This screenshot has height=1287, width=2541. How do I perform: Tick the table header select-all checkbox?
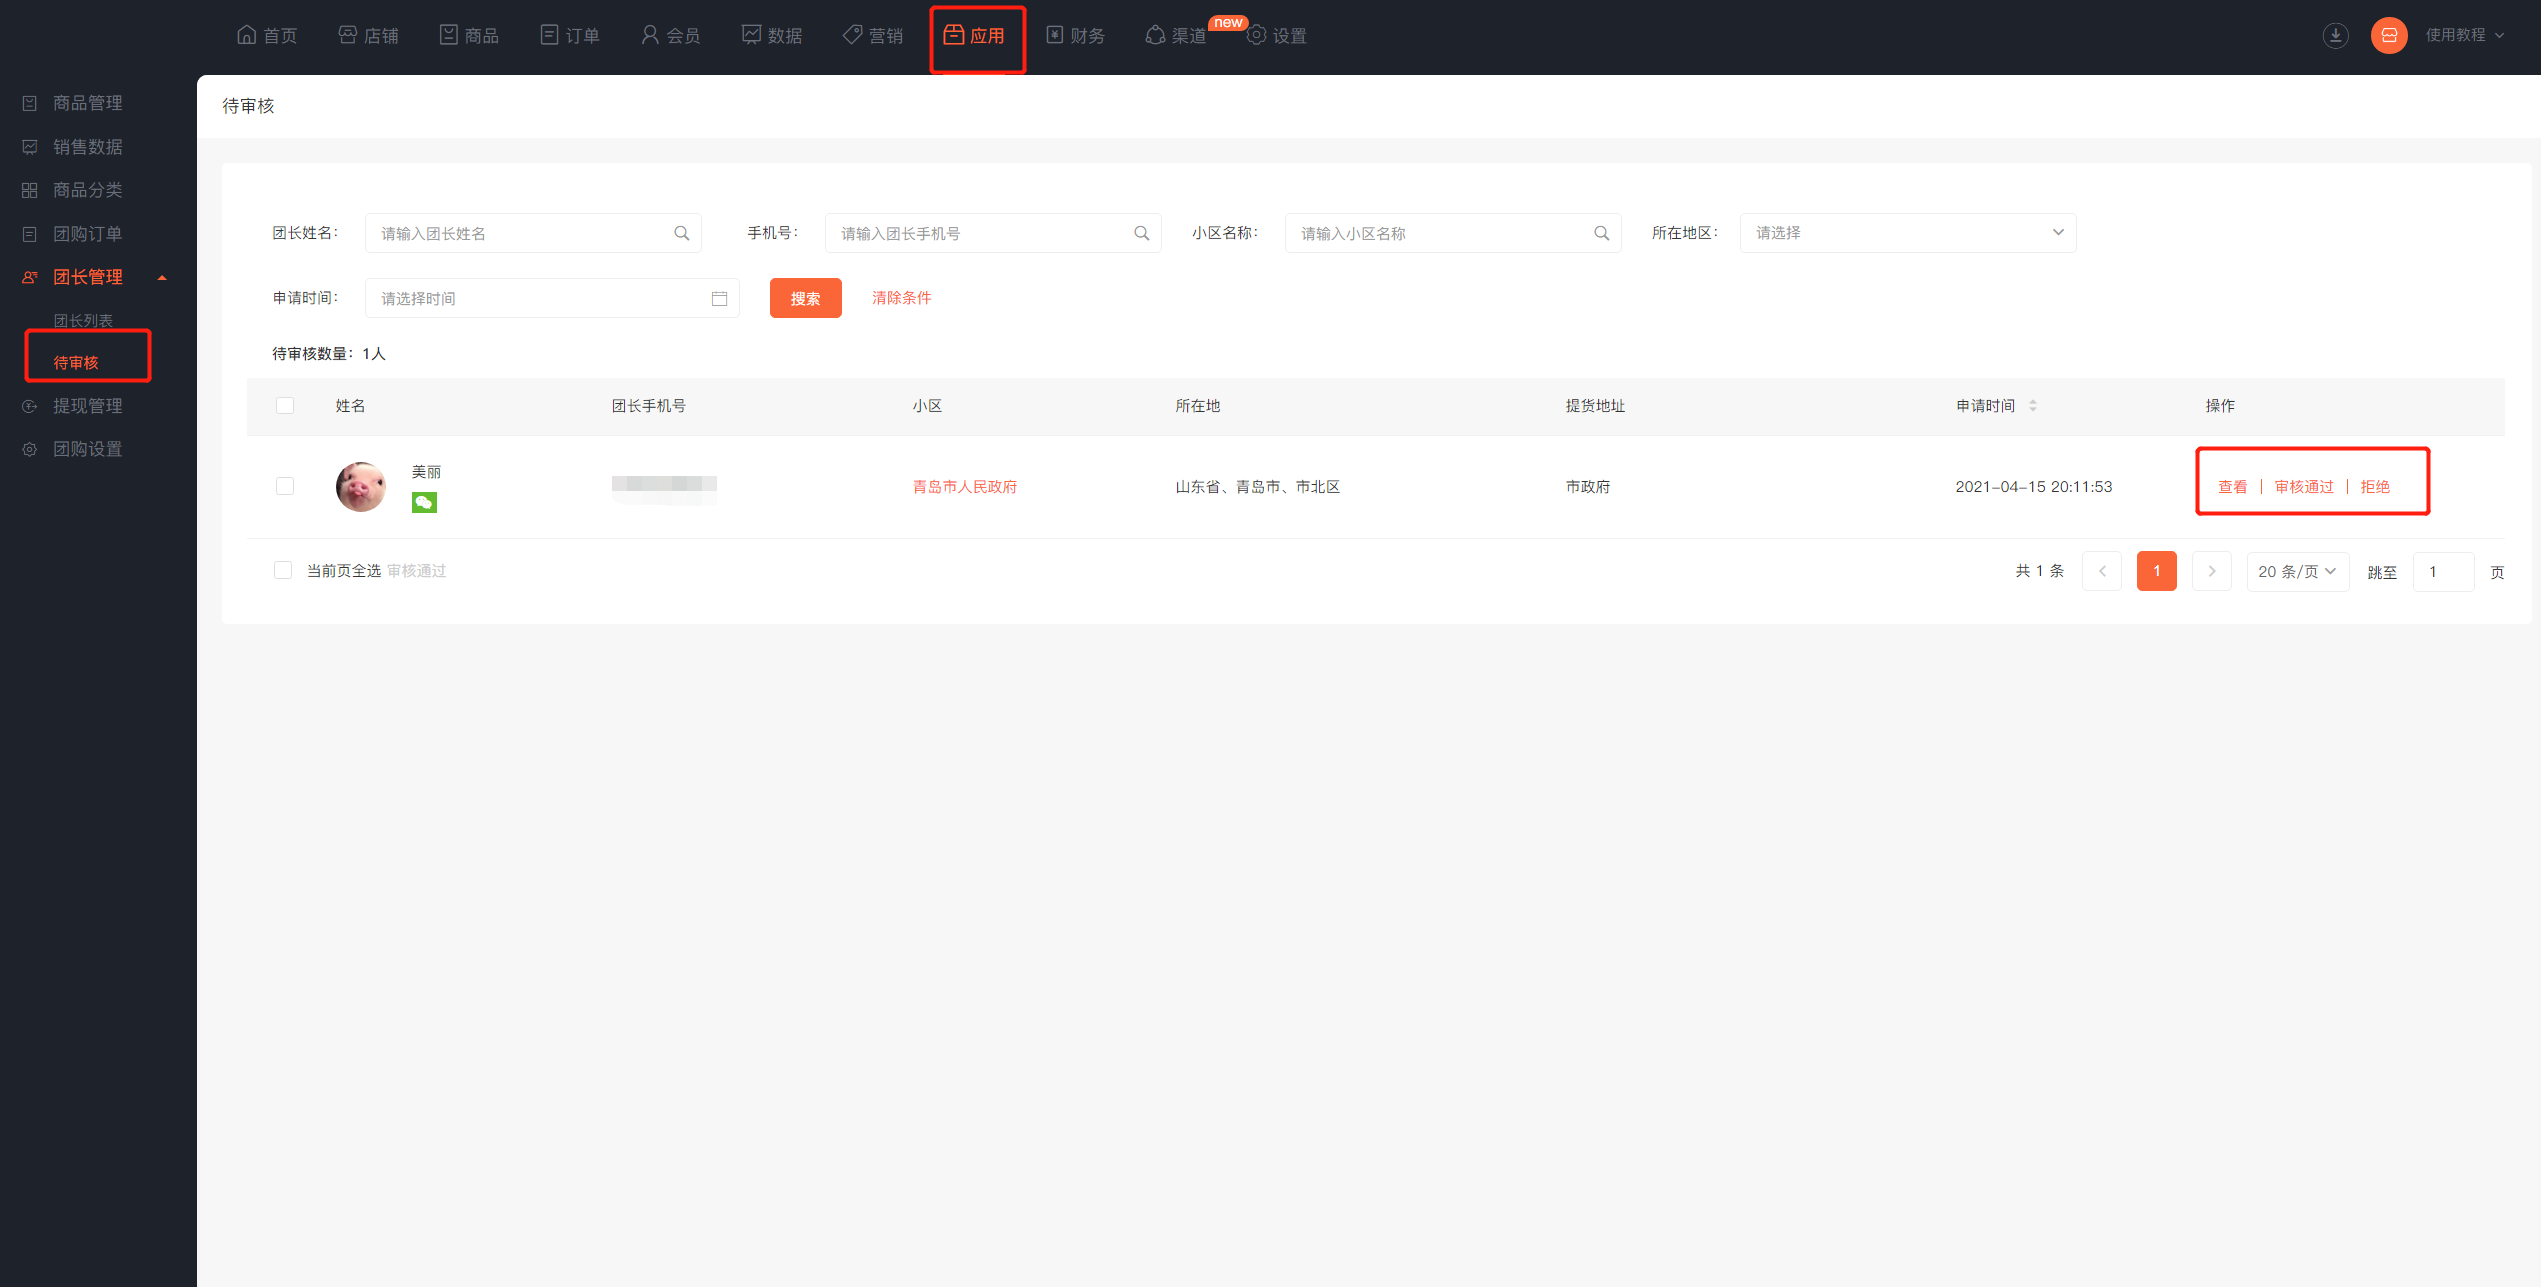point(285,405)
